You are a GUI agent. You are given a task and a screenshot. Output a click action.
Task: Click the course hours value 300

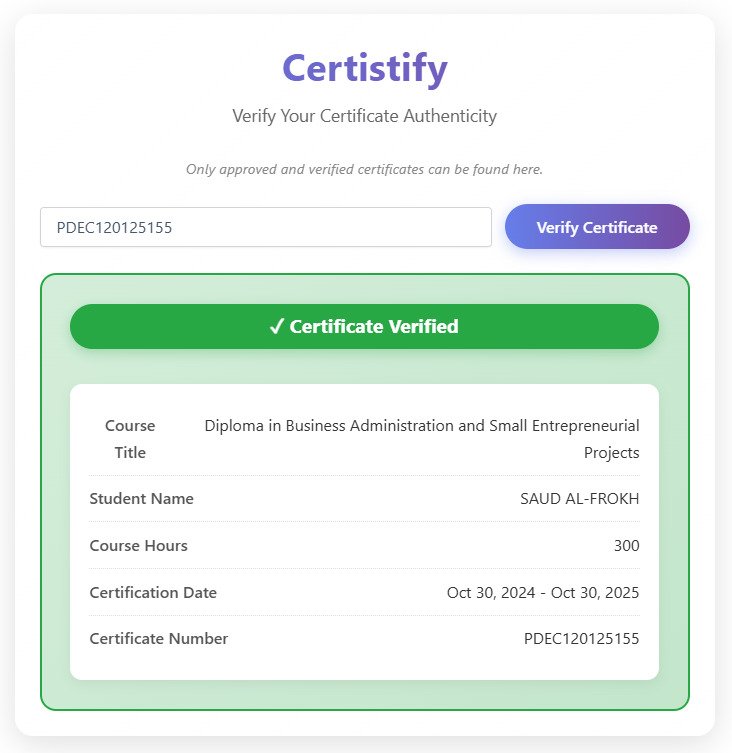coord(626,546)
